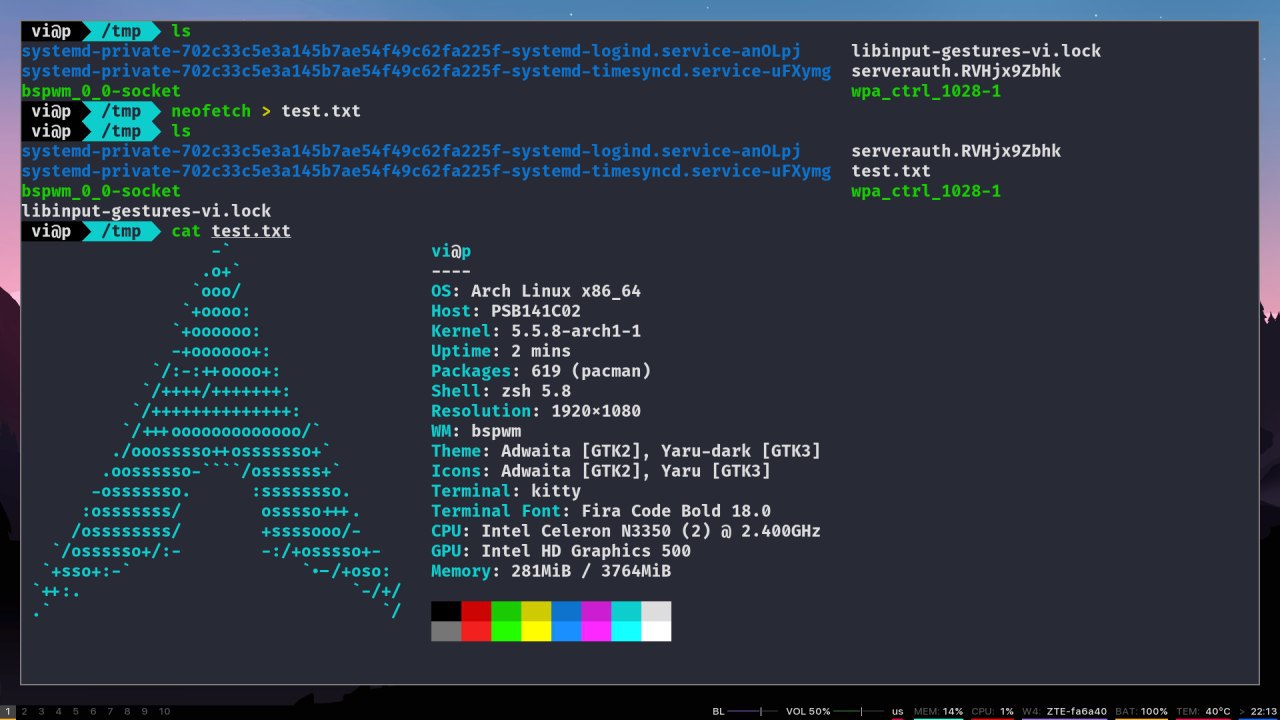The height and width of the screenshot is (720, 1280).
Task: Click 'Memory: 281MiB / 3764MiB' line
Action: [551, 571]
